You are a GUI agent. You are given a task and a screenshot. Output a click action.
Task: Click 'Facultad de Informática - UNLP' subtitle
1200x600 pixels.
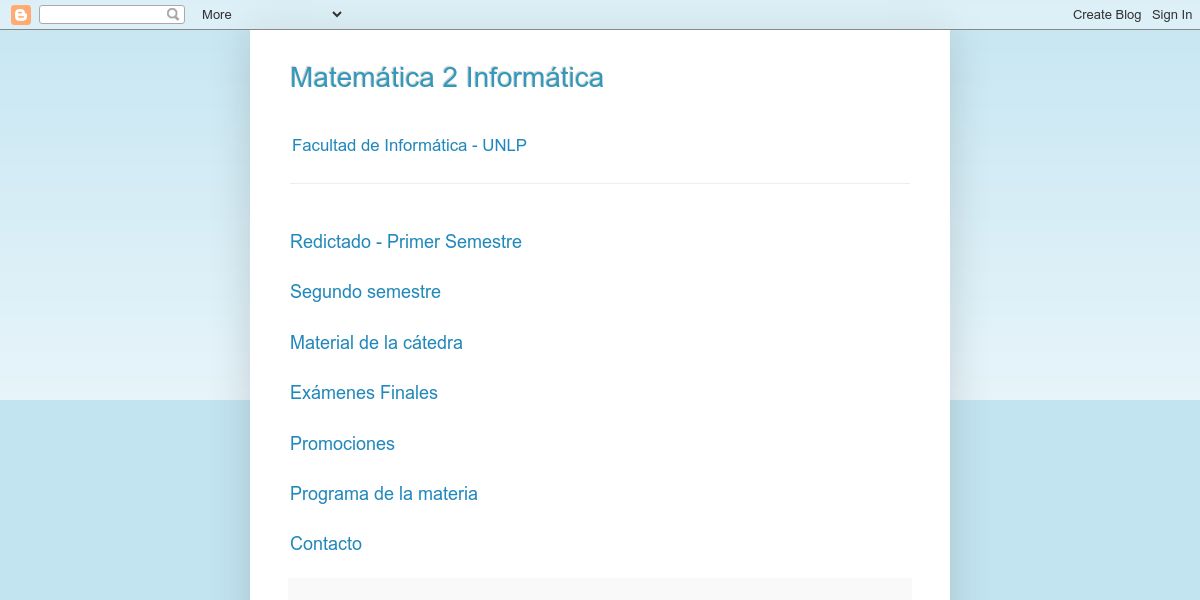[409, 145]
